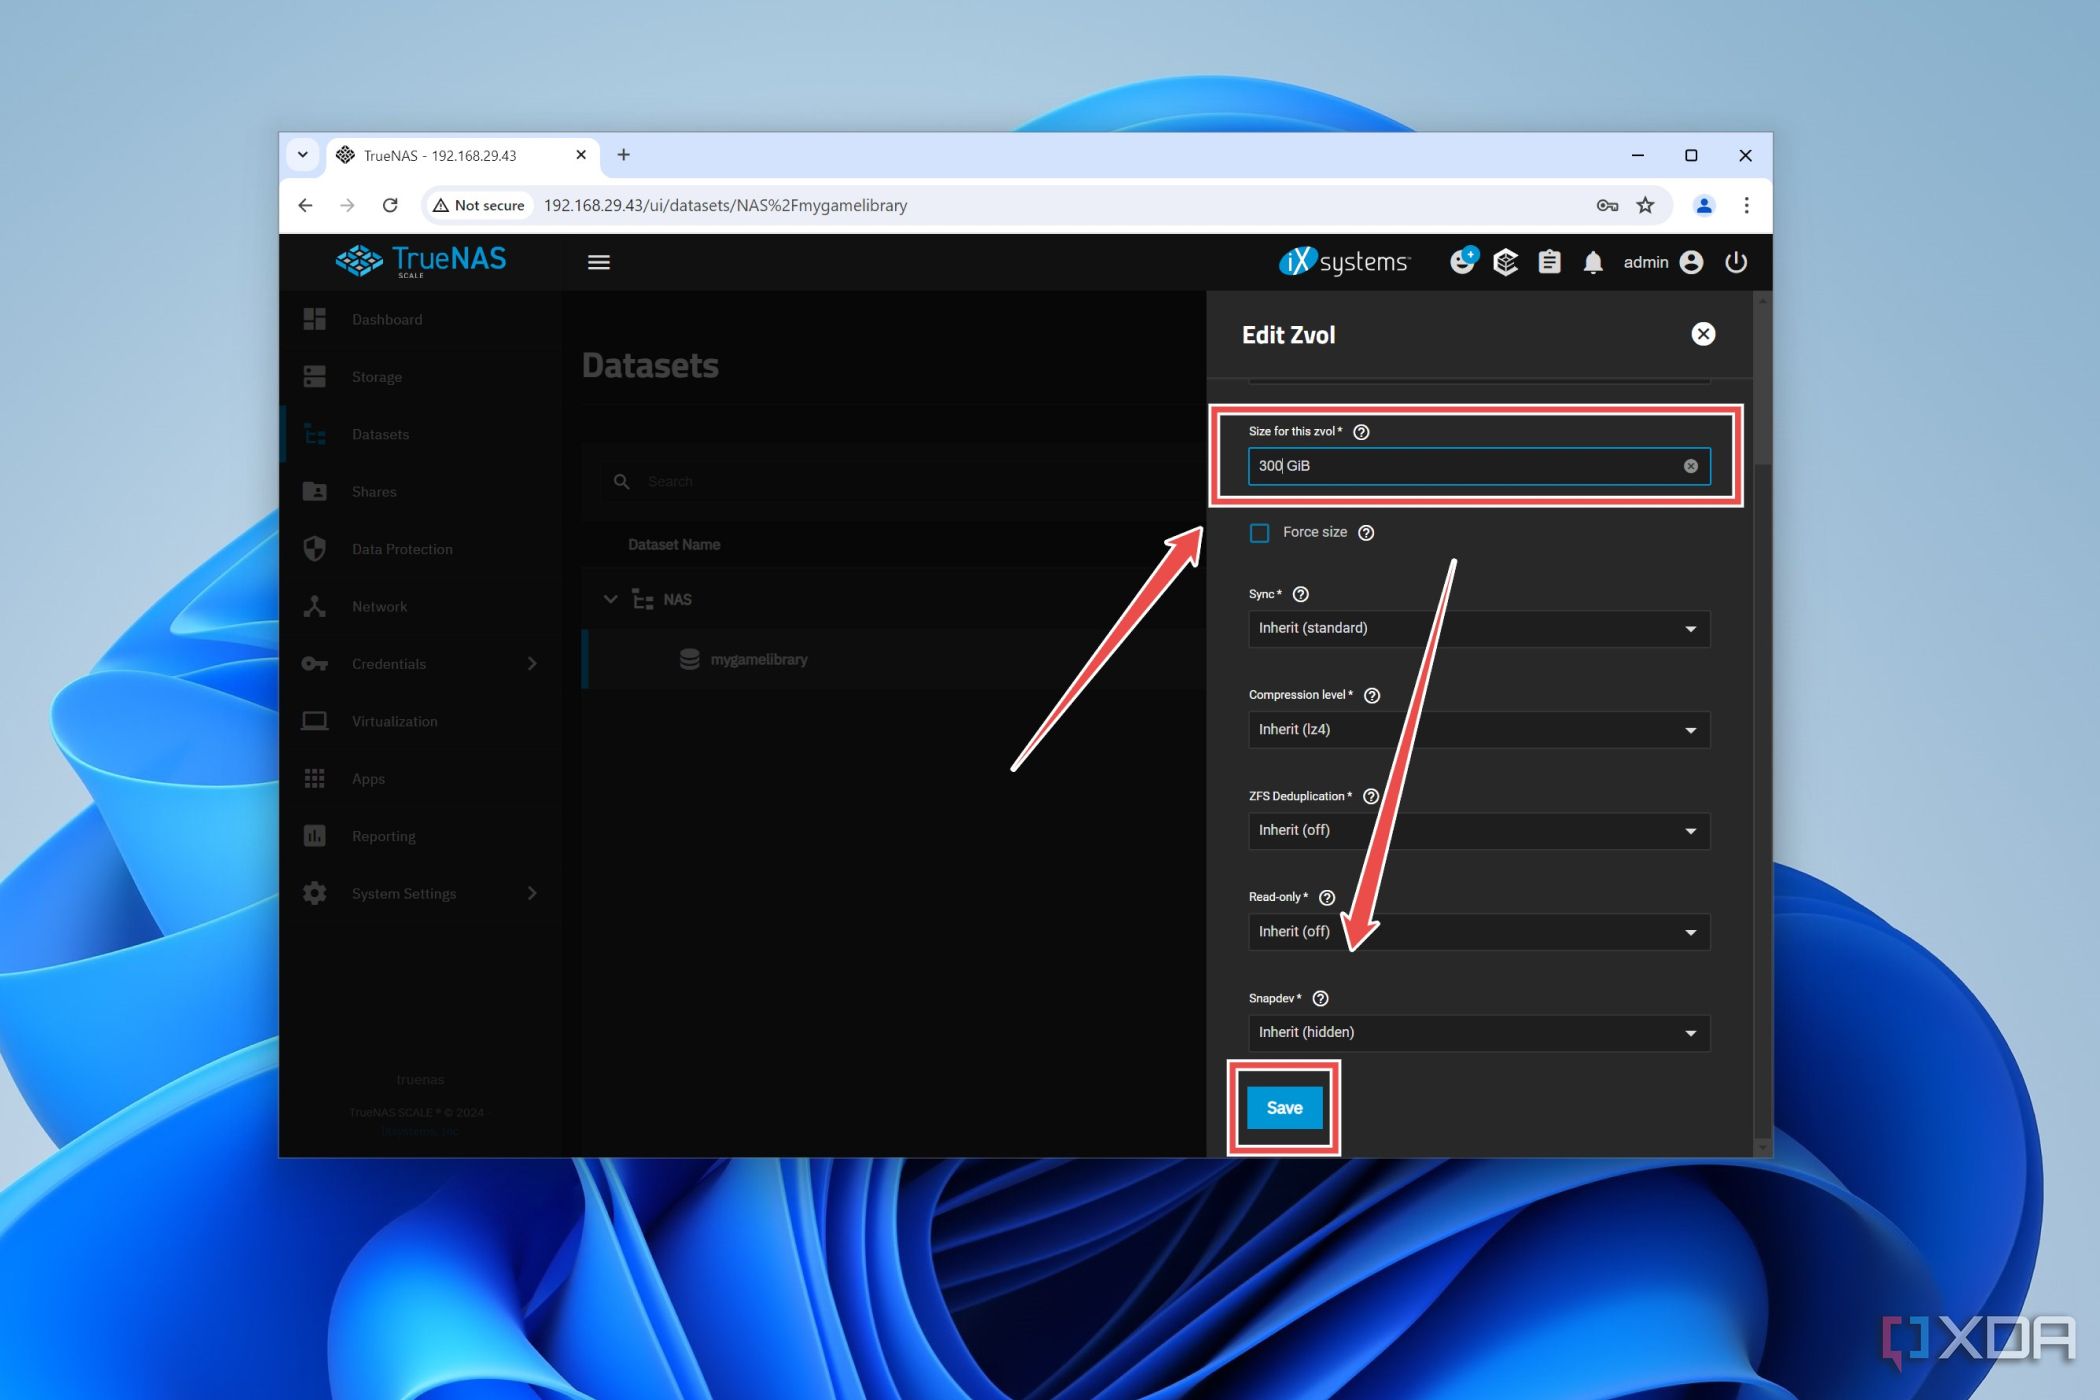Viewport: 2100px width, 1400px height.
Task: Open the Dashboard navigation icon
Action: click(x=316, y=319)
